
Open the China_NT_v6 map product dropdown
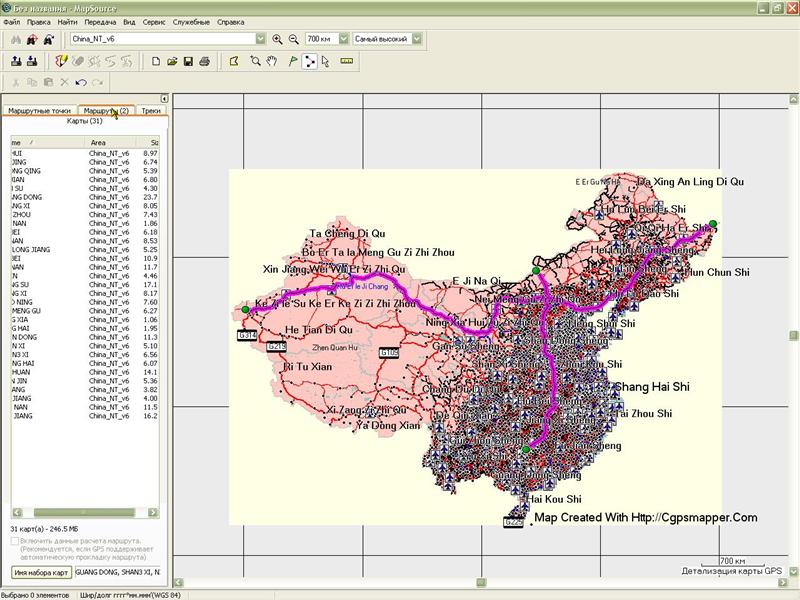click(x=260, y=39)
